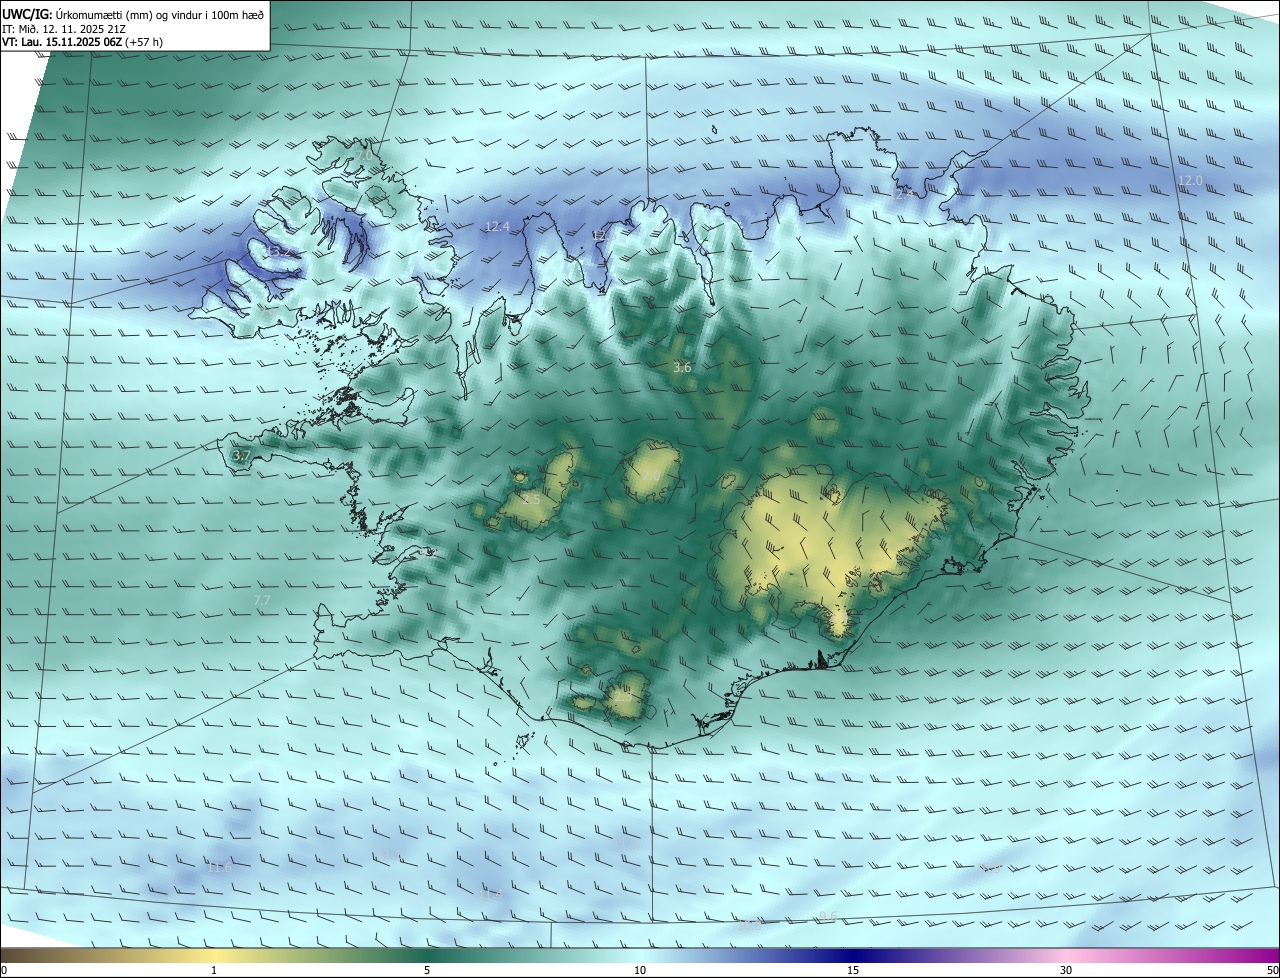Click the yellow band of the color scale
This screenshot has height=978, width=1280.
click(x=214, y=956)
